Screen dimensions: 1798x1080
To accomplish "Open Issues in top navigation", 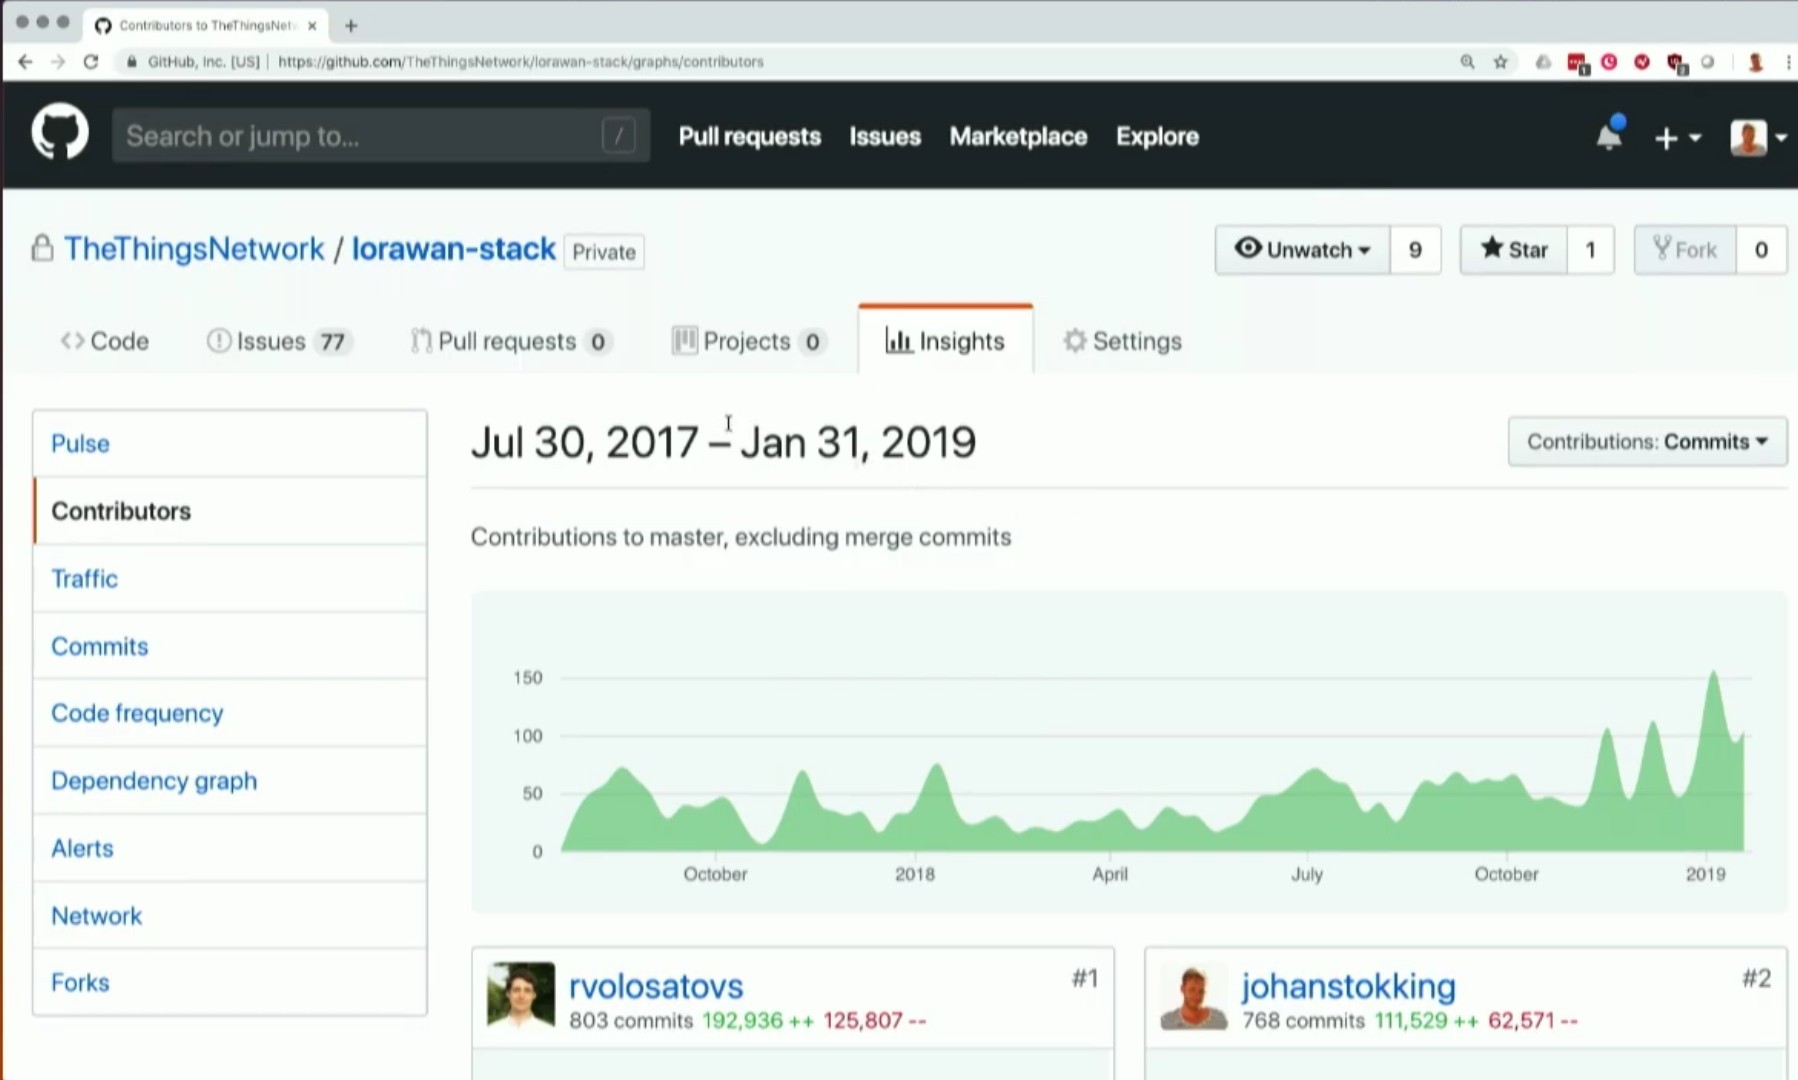I will coord(885,136).
